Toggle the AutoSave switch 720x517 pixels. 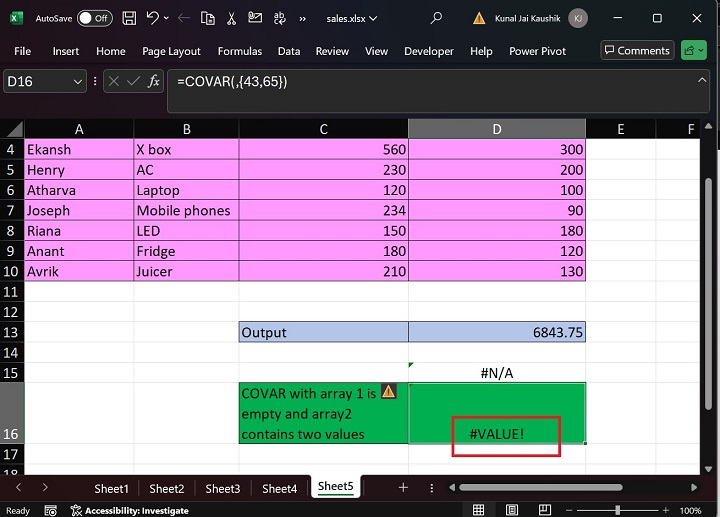click(x=95, y=18)
